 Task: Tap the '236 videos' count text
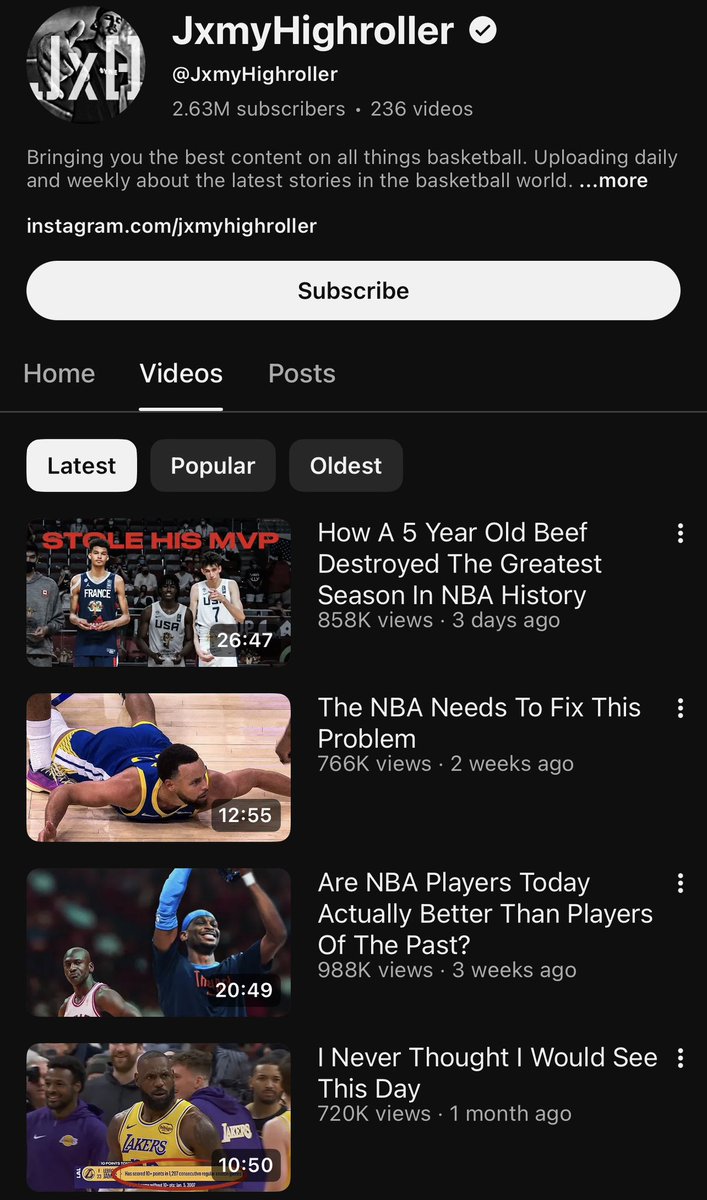[421, 109]
